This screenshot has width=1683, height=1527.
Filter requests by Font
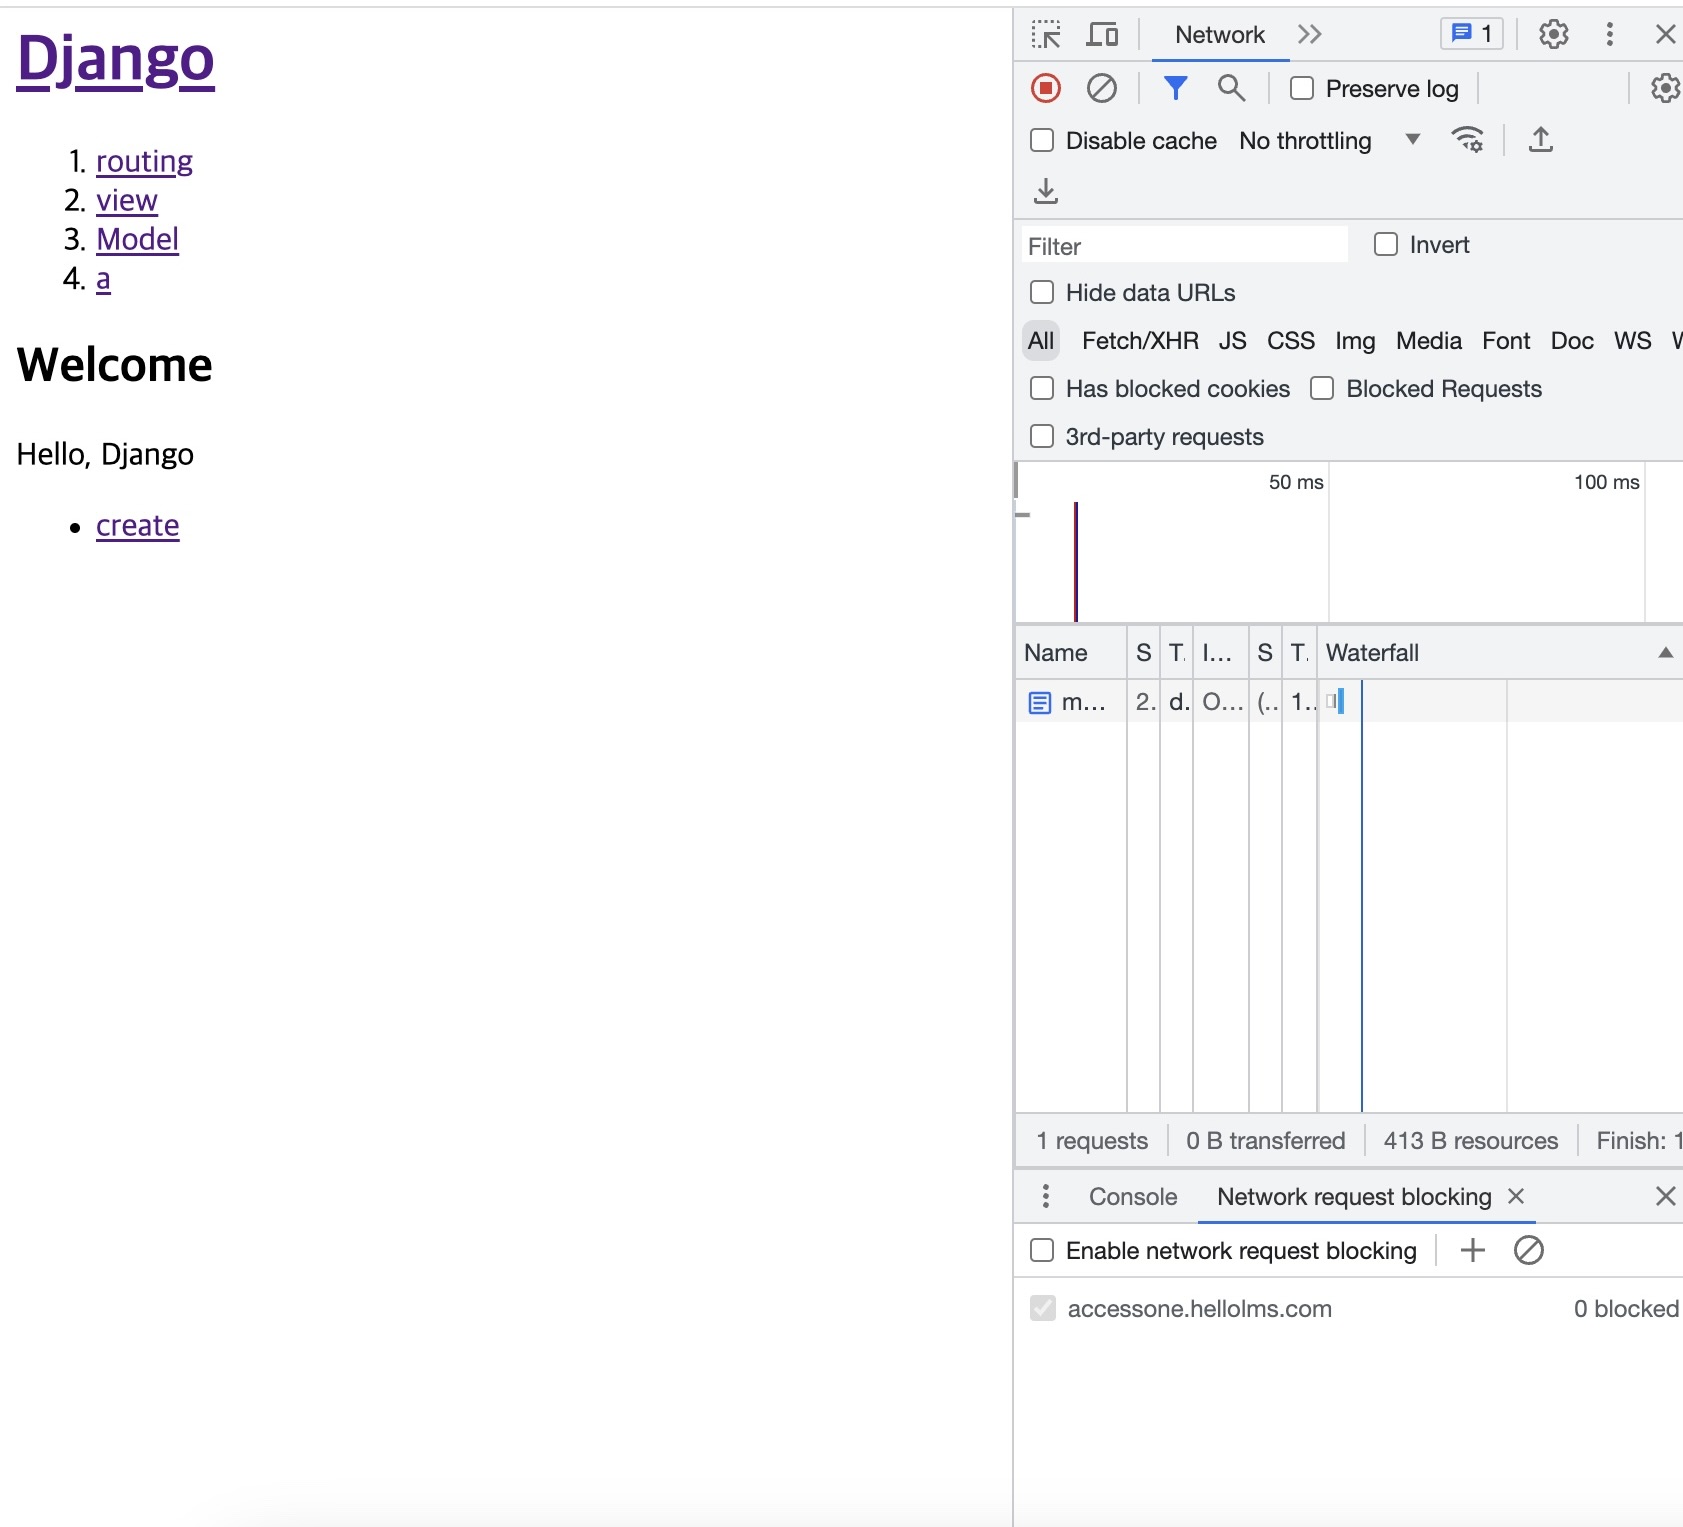1506,341
